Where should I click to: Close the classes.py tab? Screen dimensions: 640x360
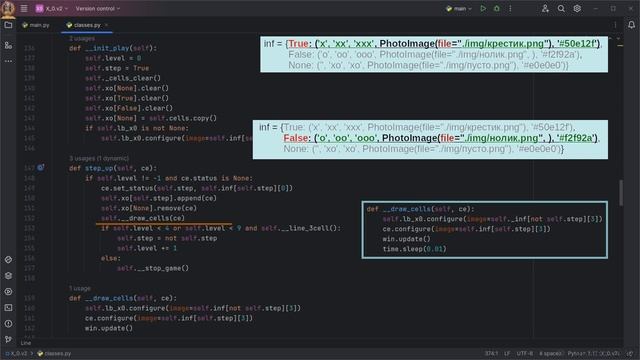pyautogui.click(x=107, y=25)
